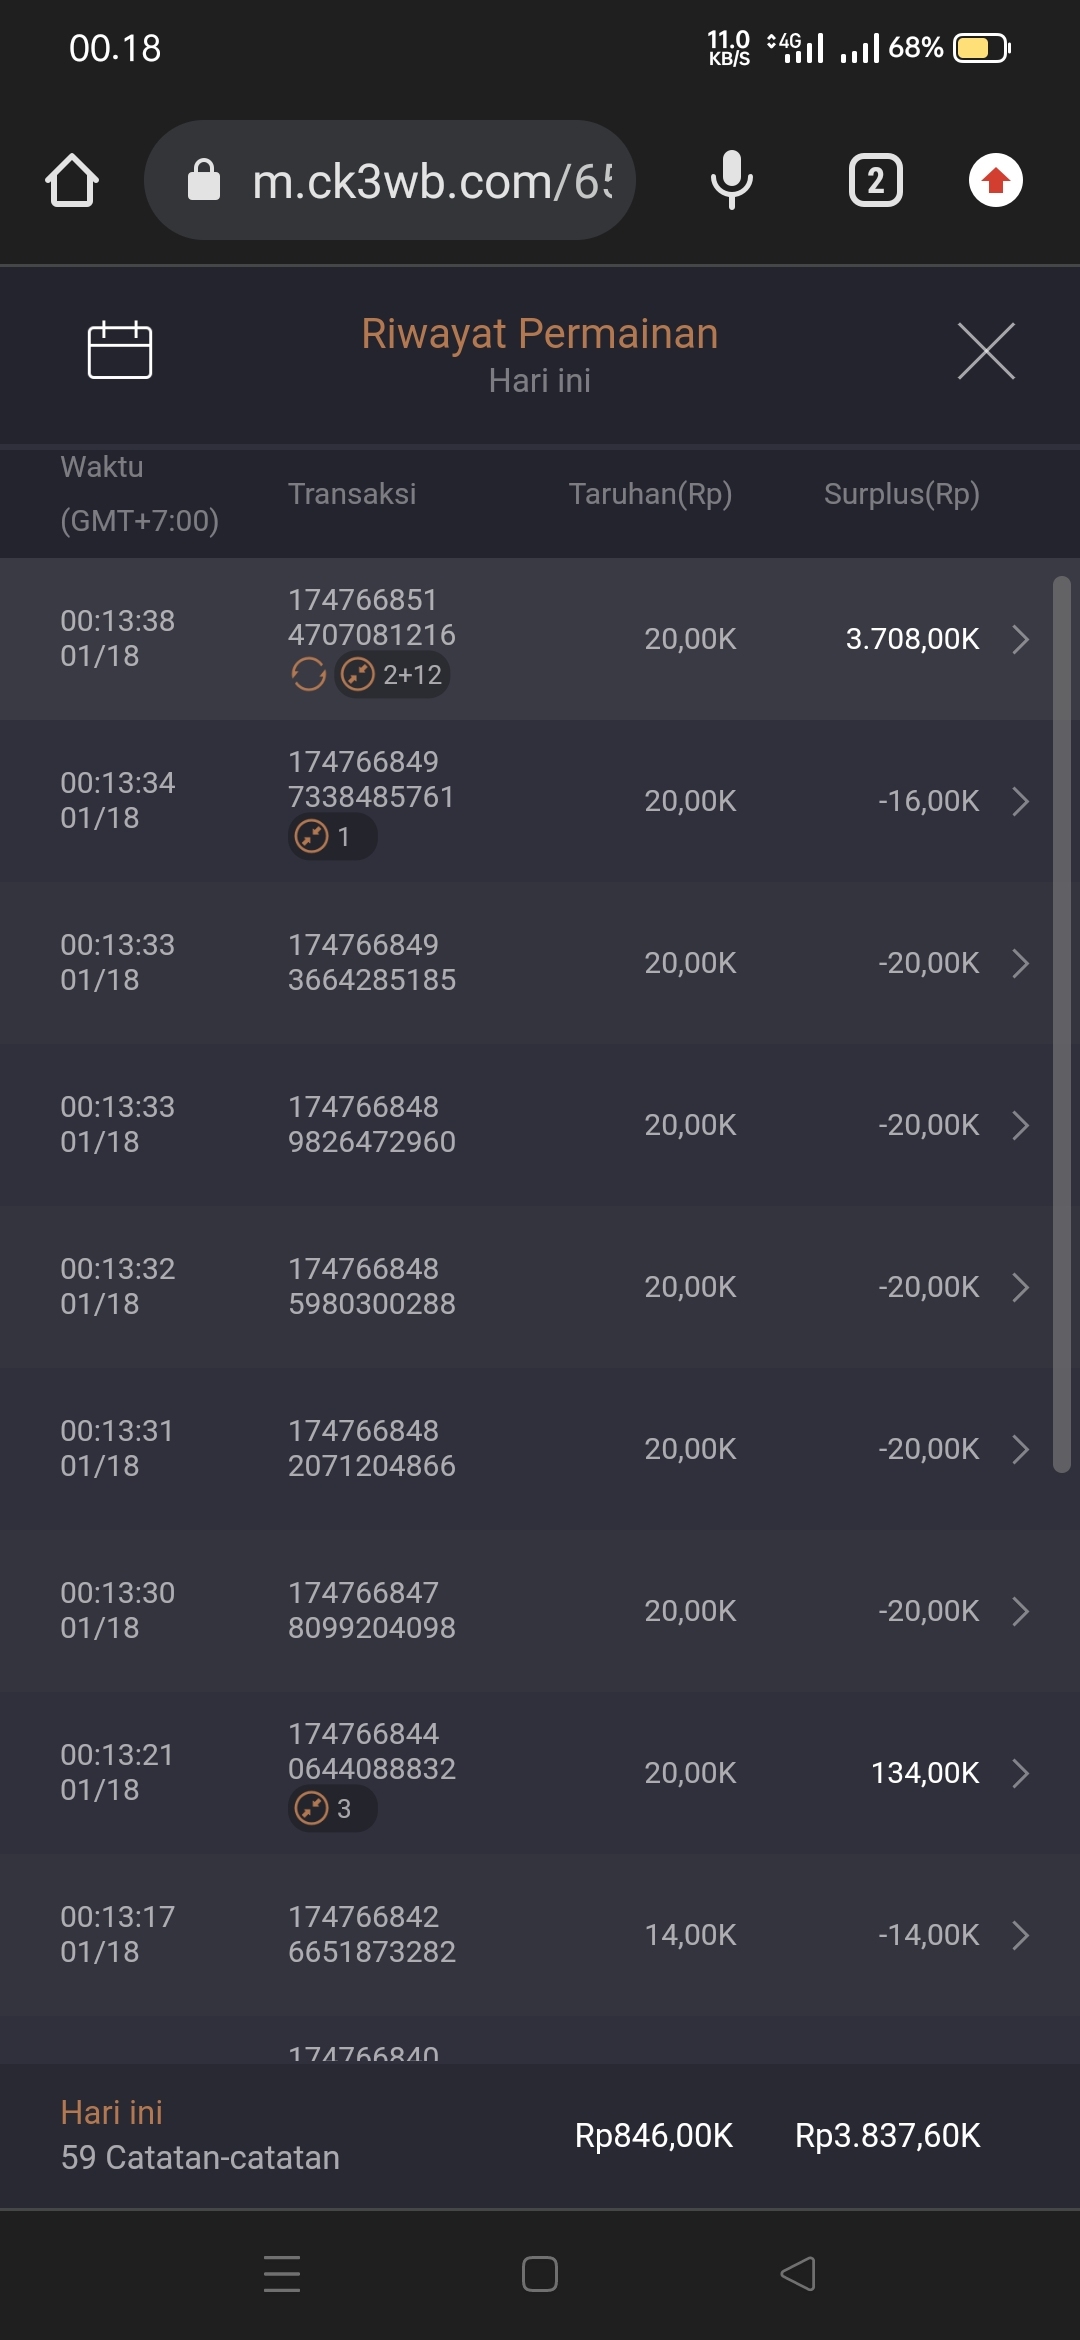Tap the free spin badge labeled 3

pyautogui.click(x=332, y=1808)
